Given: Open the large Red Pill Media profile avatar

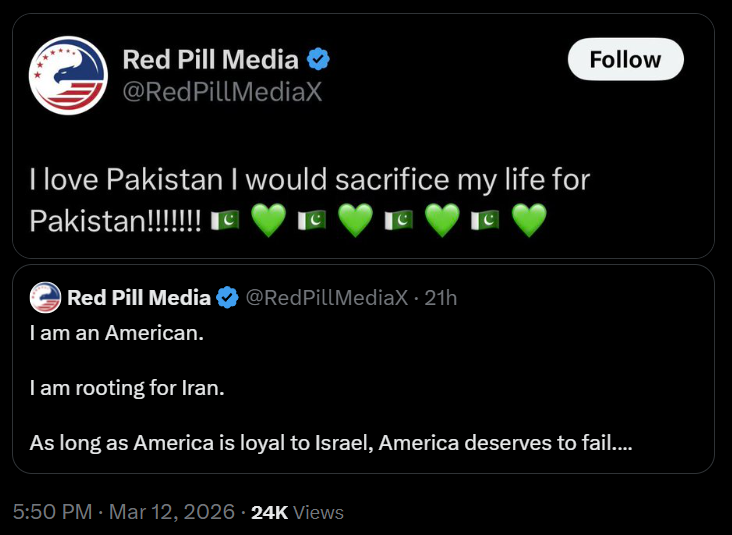Looking at the screenshot, I should (x=68, y=76).
